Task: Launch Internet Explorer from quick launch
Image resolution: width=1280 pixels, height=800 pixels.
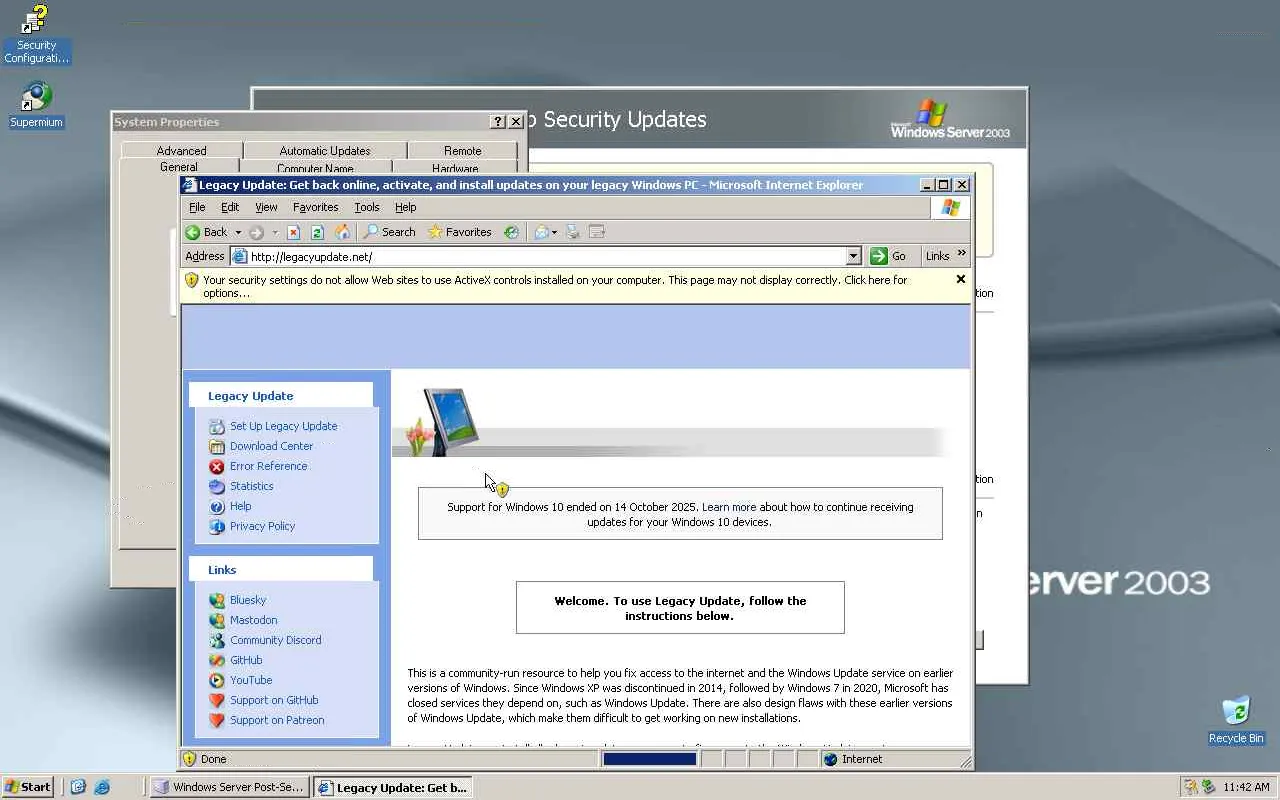Action: (x=101, y=787)
